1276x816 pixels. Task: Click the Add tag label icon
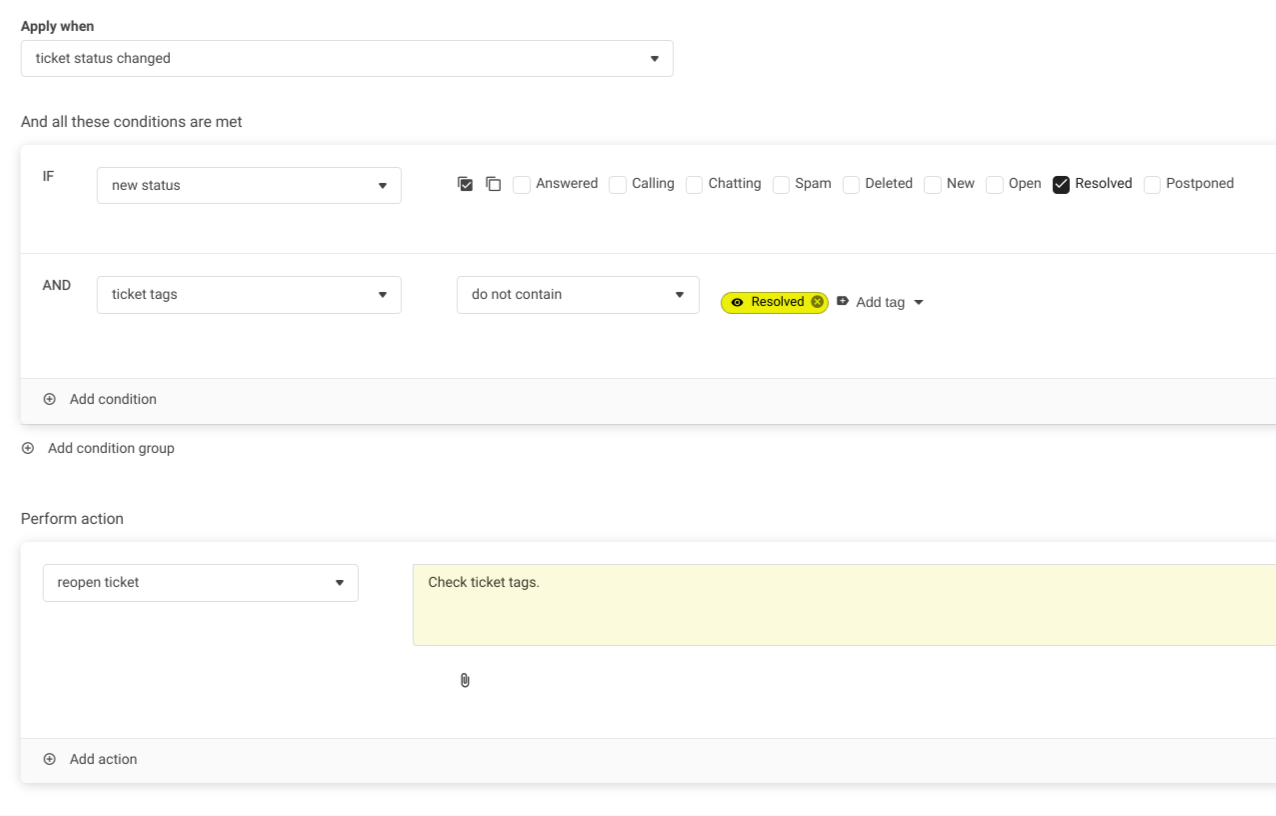pos(843,301)
